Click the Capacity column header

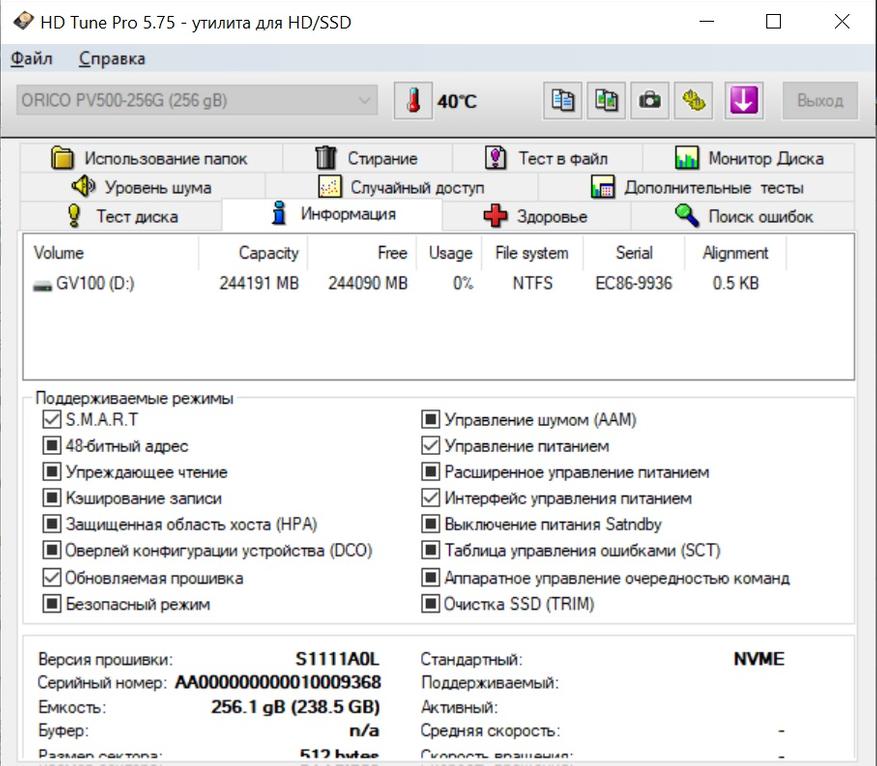[253, 253]
